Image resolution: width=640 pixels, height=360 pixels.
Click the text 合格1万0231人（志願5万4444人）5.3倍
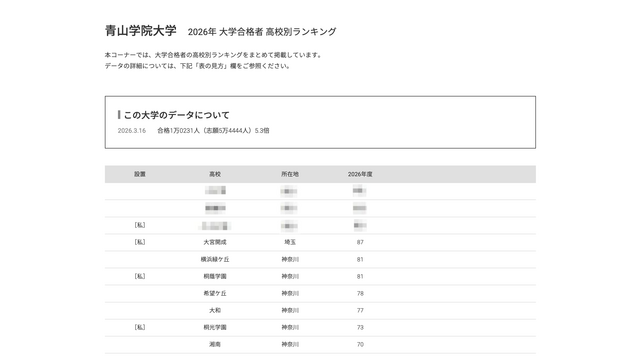click(x=213, y=131)
